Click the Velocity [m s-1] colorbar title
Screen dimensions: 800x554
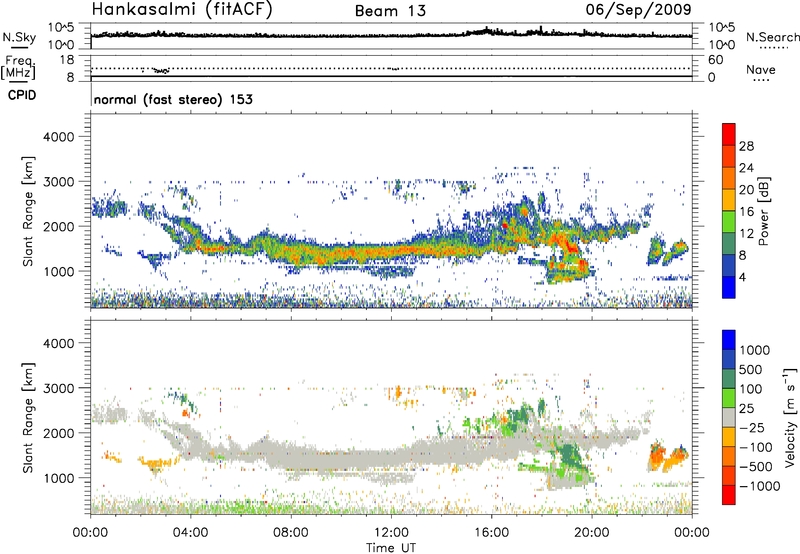click(790, 417)
